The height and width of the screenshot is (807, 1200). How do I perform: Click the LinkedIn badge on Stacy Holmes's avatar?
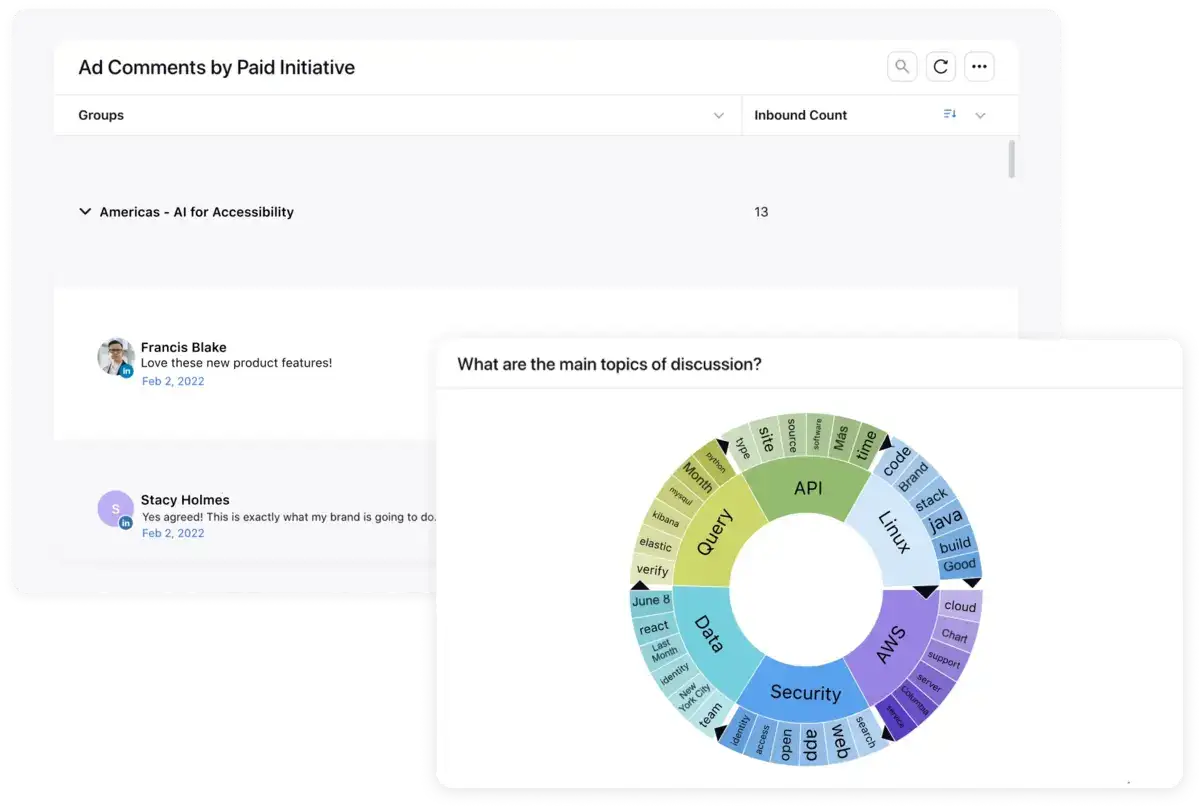[x=126, y=522]
